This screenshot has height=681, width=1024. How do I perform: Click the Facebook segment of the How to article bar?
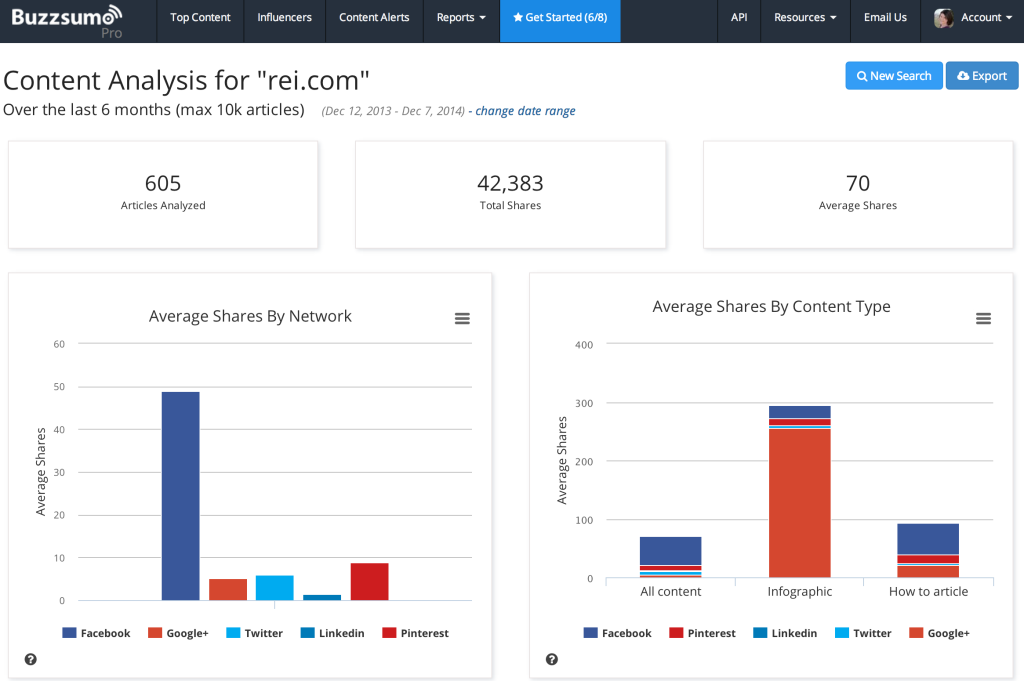pos(928,539)
